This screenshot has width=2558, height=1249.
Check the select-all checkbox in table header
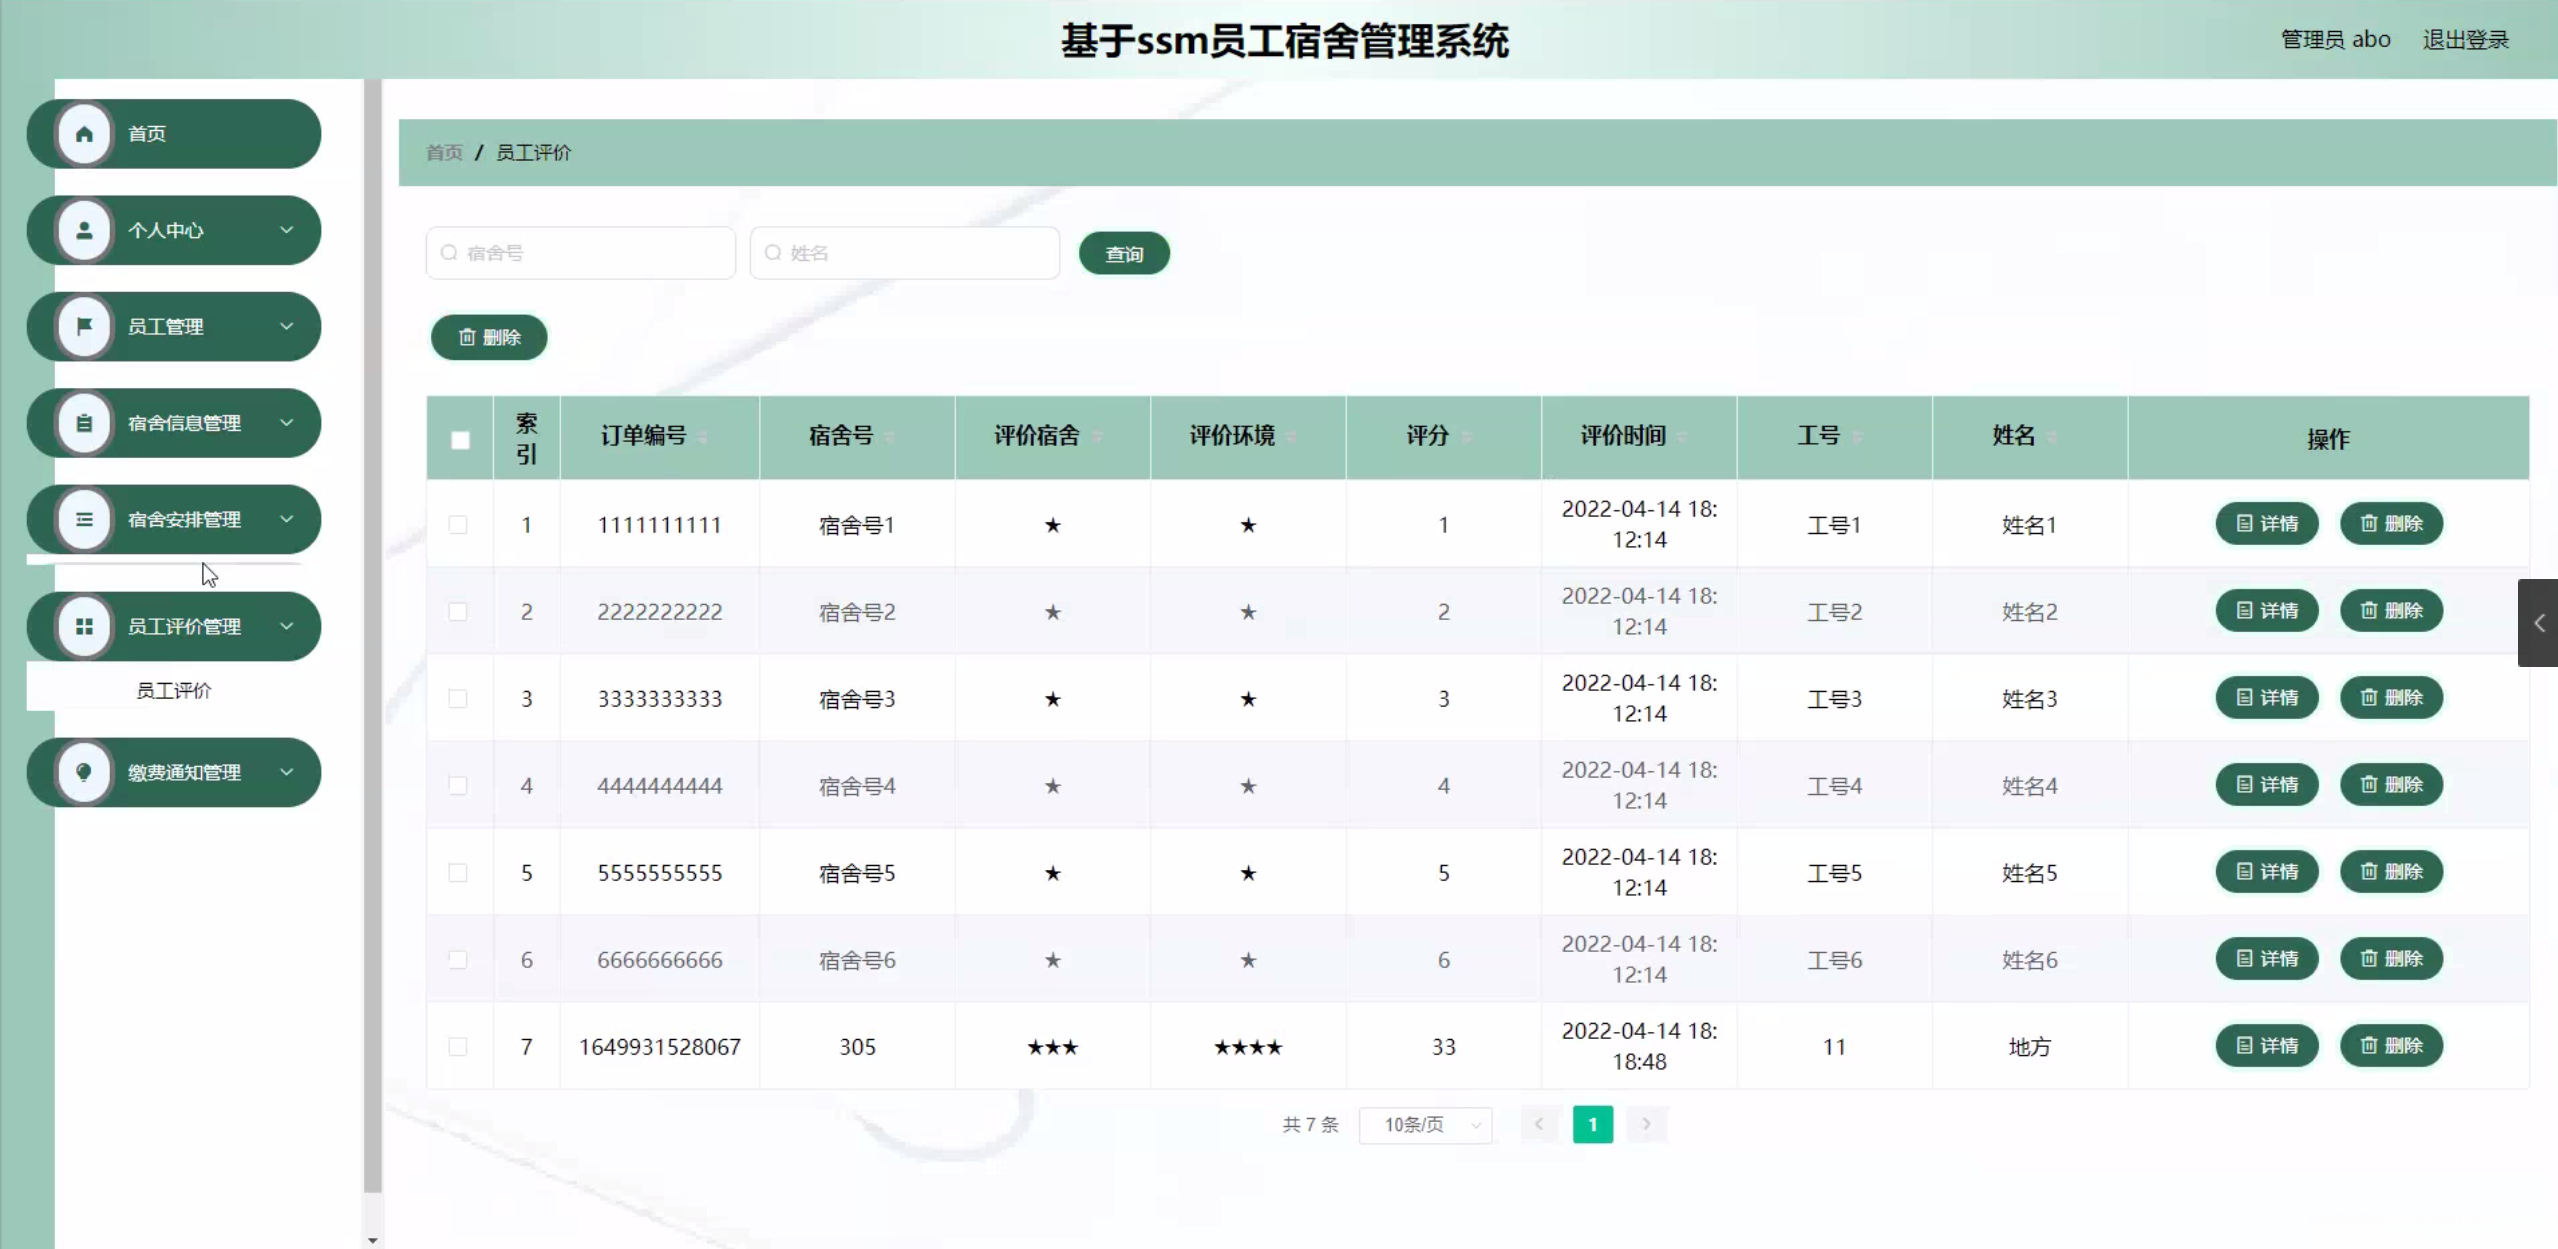click(x=459, y=437)
